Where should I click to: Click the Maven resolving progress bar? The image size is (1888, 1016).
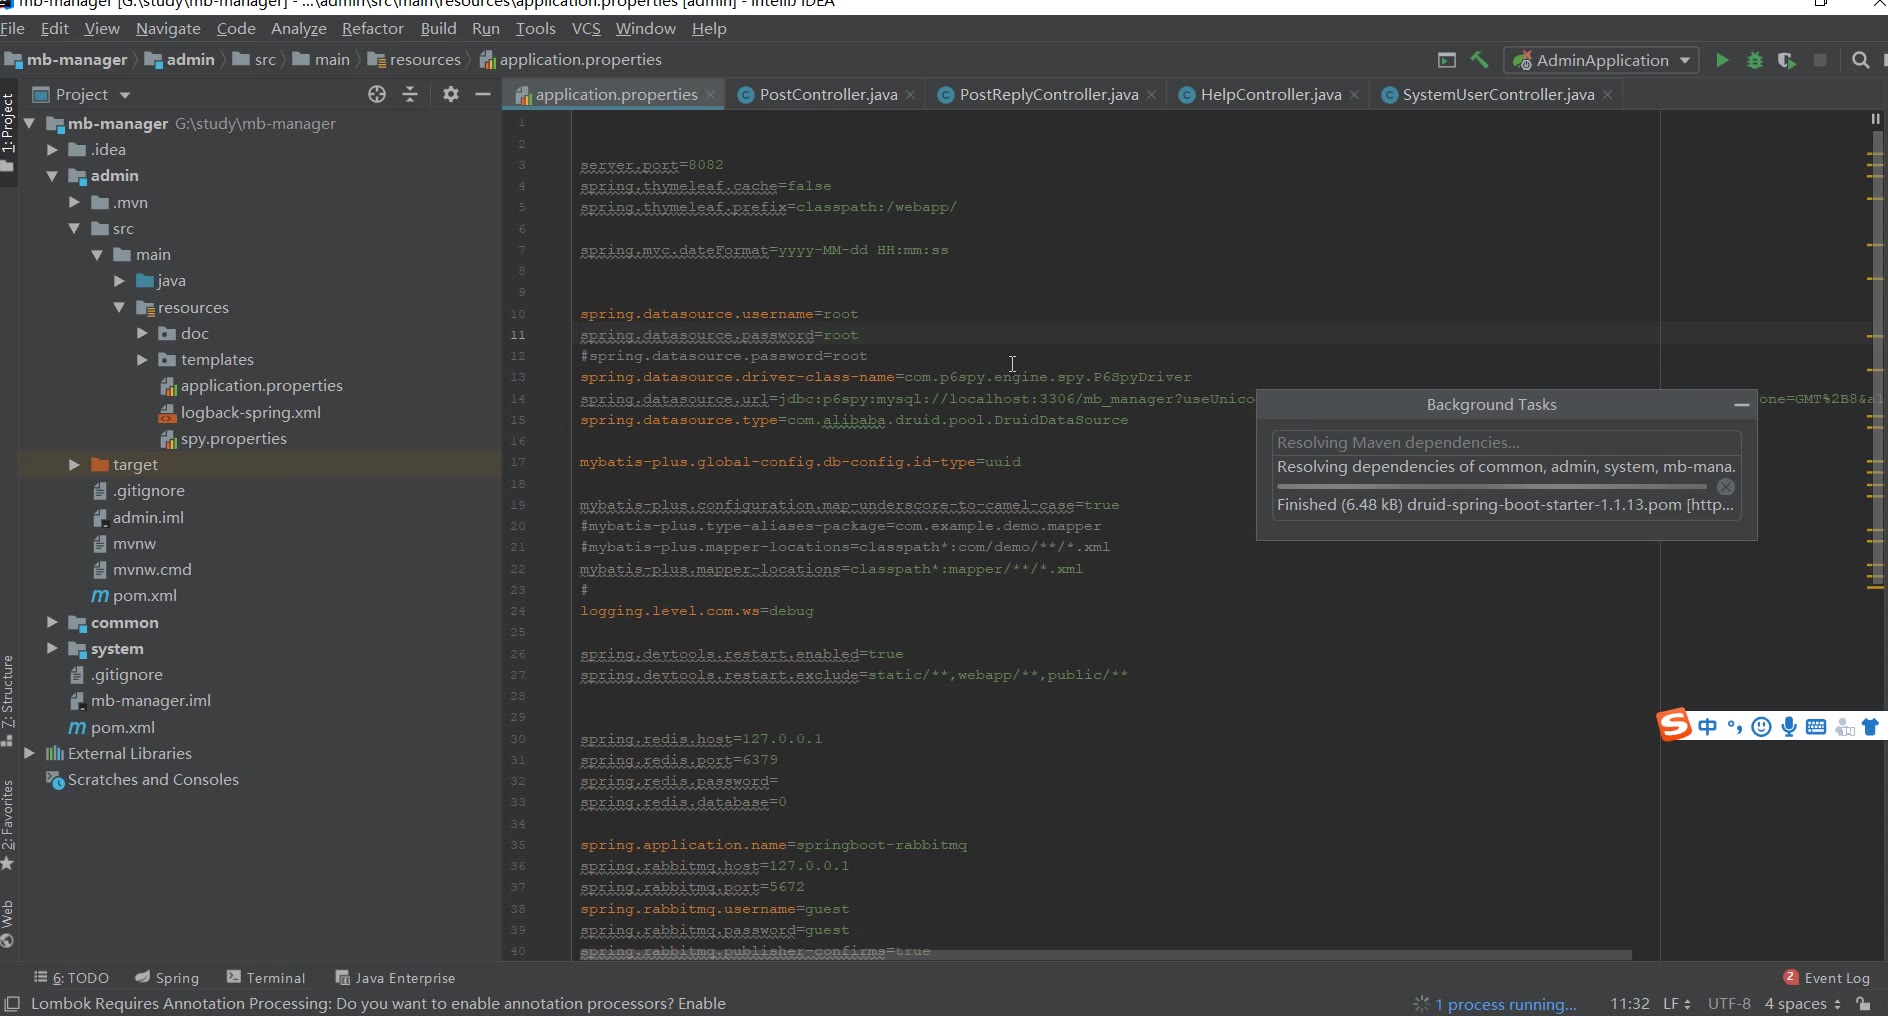[x=1492, y=487]
